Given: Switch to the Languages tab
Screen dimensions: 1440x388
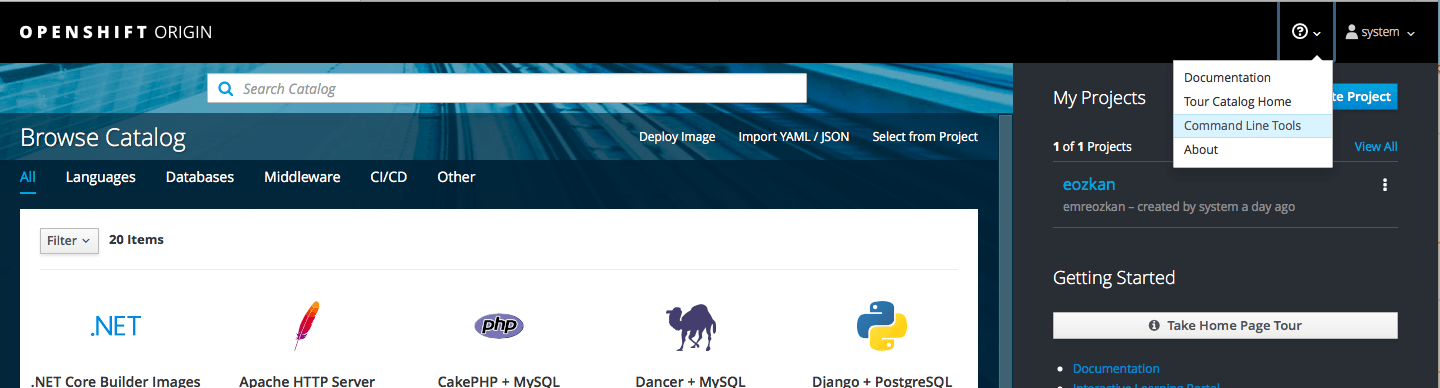Looking at the screenshot, I should pos(100,177).
